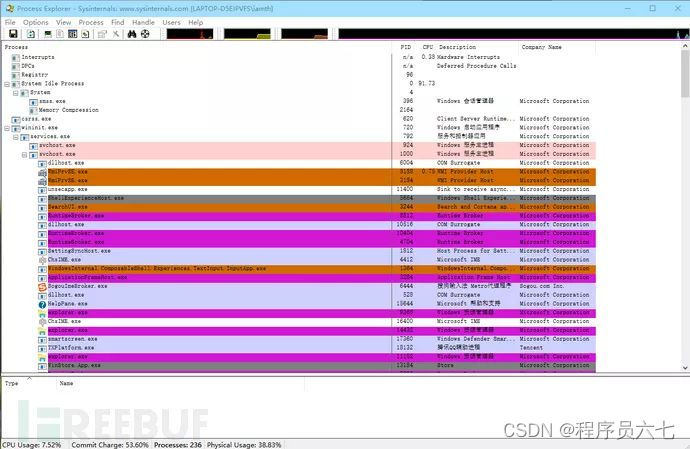Image resolution: width=690 pixels, height=449 pixels.
Task: Collapse the System Idle Process tree node
Action: point(7,84)
